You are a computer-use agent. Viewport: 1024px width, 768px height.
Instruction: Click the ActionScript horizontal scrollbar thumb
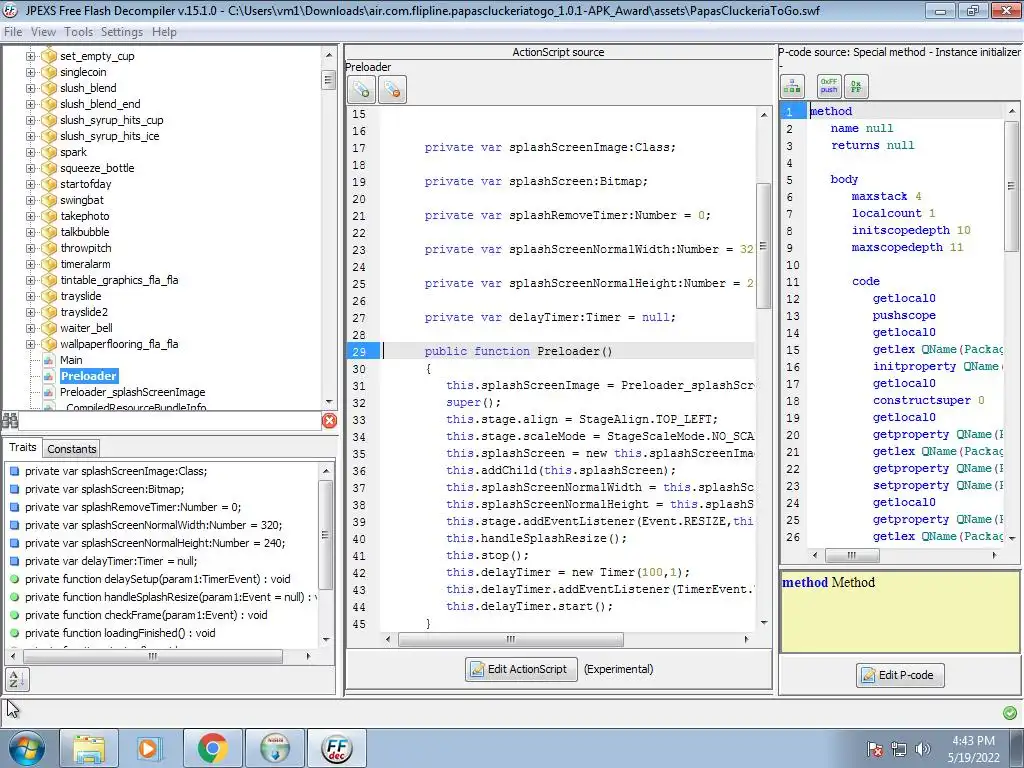point(511,639)
